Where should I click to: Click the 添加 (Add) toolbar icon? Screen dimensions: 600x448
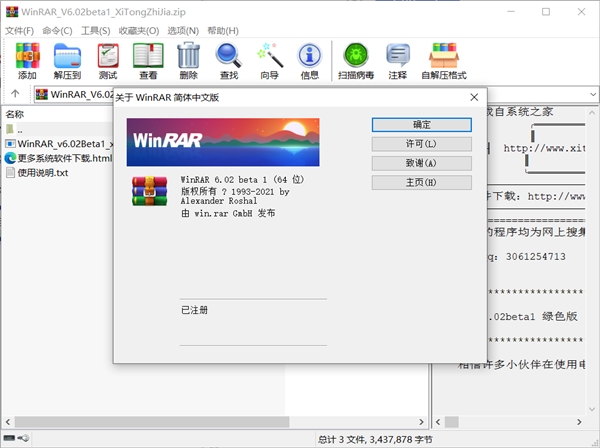pyautogui.click(x=27, y=61)
